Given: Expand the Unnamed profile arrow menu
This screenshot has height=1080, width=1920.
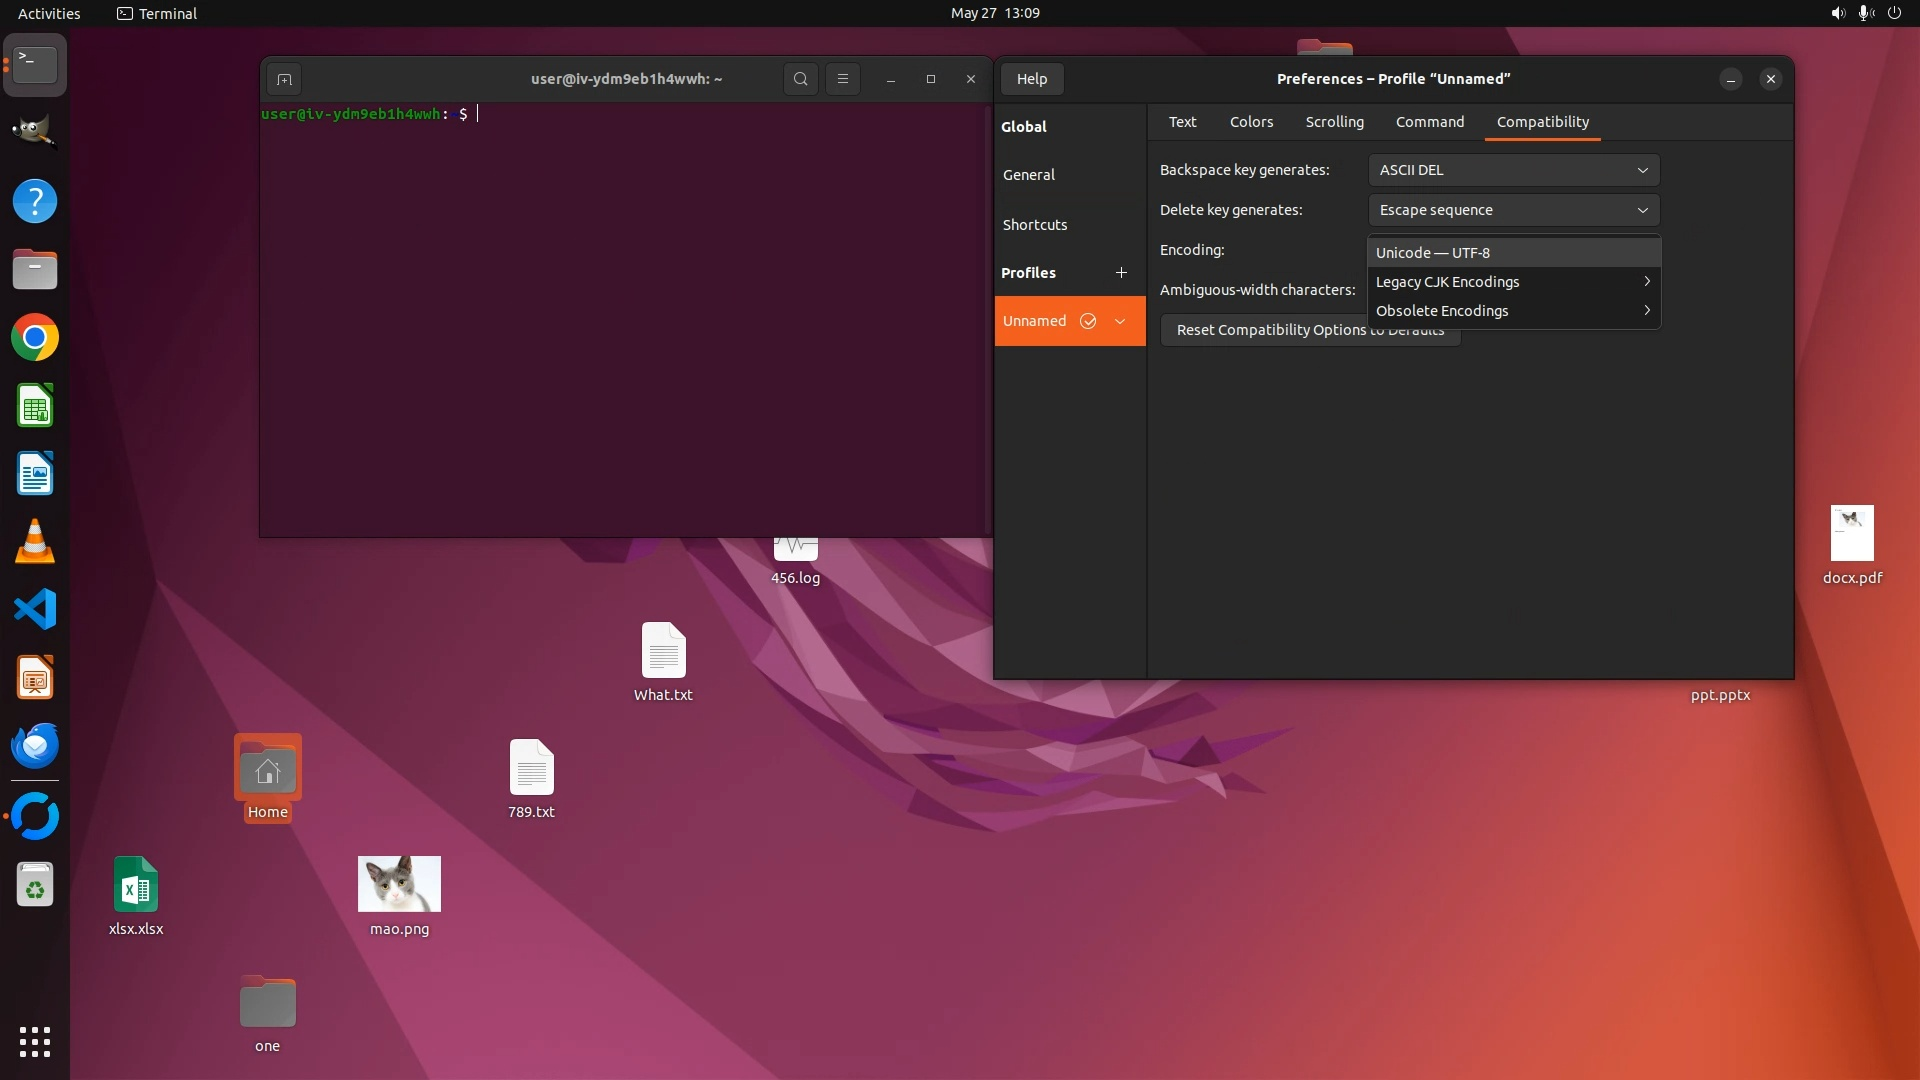Looking at the screenshot, I should [1120, 321].
